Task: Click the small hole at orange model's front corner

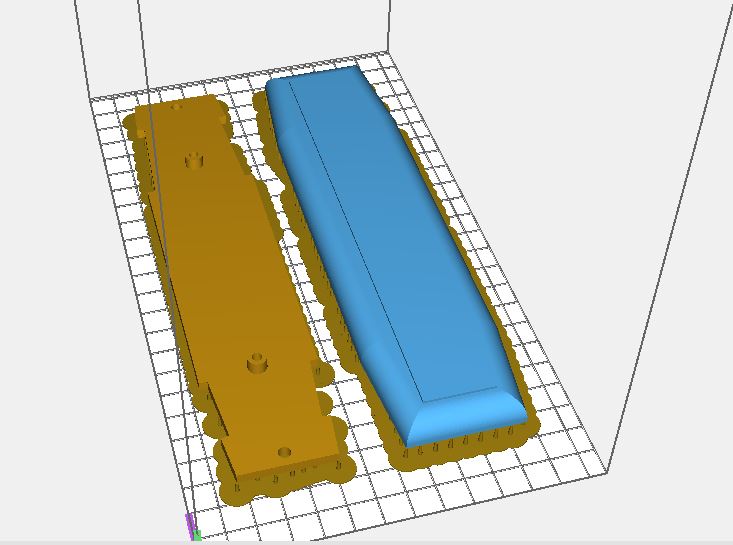Action: pos(285,452)
